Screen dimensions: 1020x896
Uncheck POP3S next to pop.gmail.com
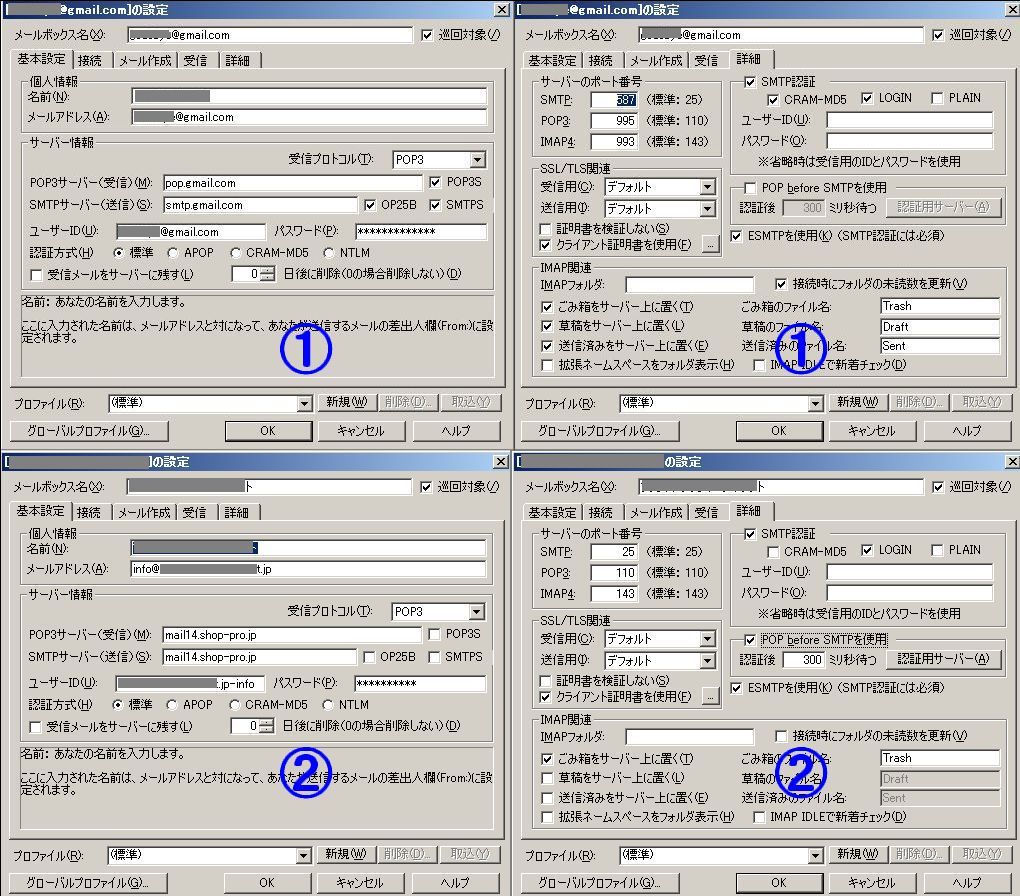click(435, 182)
